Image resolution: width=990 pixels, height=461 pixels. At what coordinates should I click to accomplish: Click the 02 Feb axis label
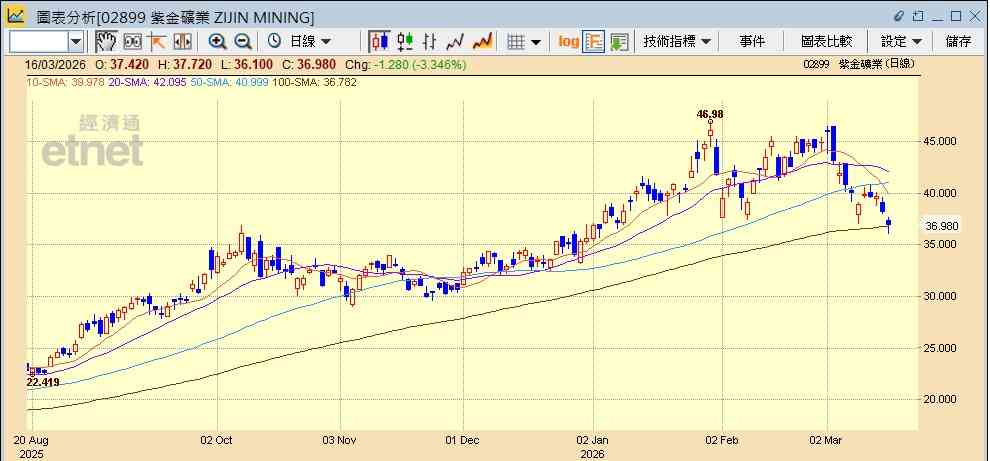[x=724, y=440]
